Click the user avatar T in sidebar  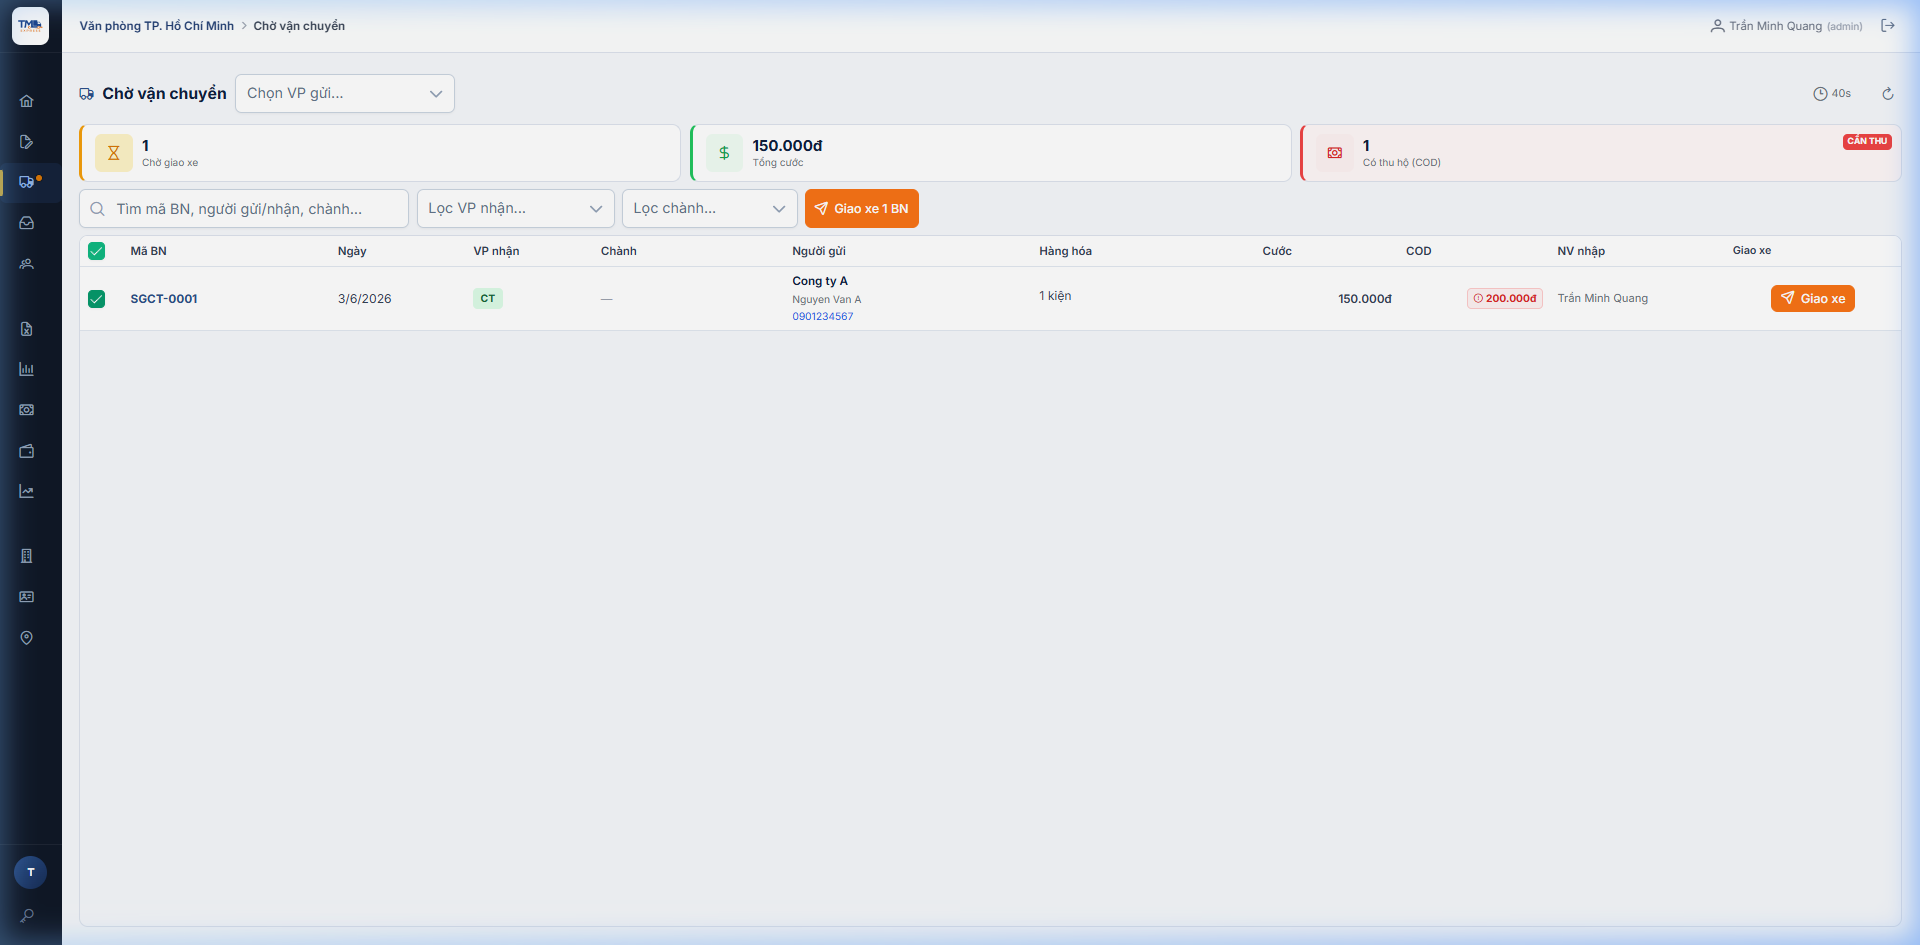pyautogui.click(x=30, y=872)
